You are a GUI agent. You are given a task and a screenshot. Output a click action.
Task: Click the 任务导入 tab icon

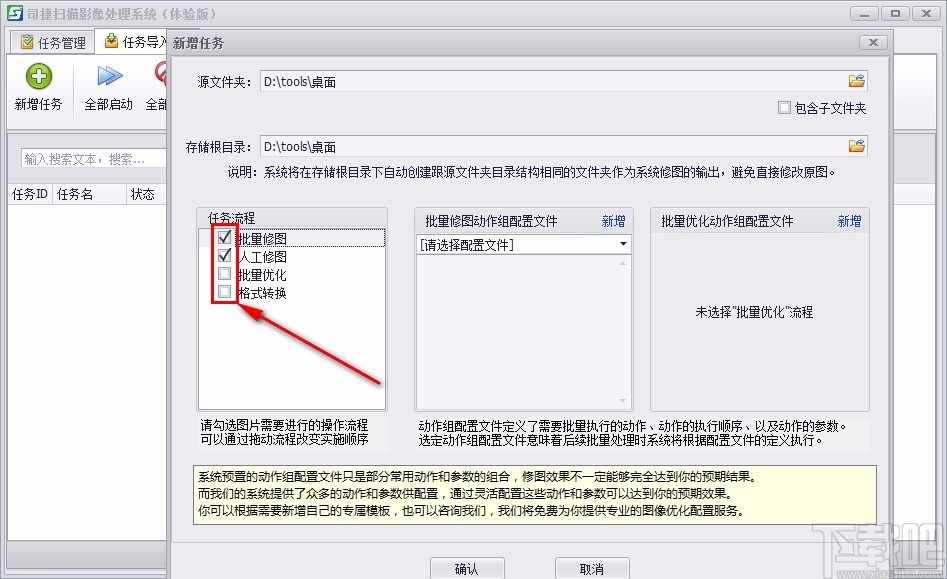click(111, 41)
